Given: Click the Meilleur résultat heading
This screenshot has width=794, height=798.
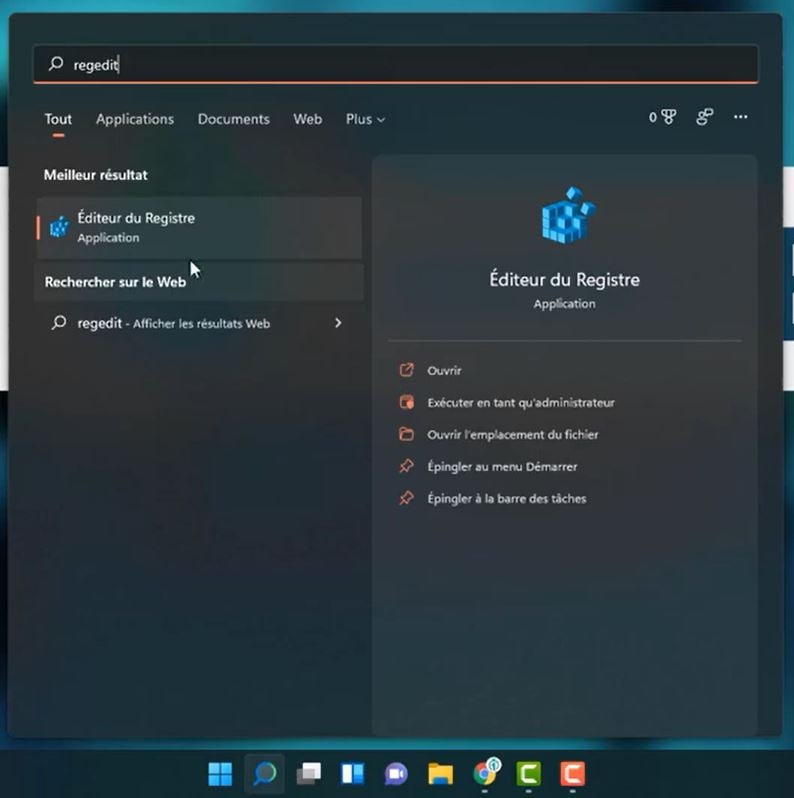Looking at the screenshot, I should click(x=96, y=175).
